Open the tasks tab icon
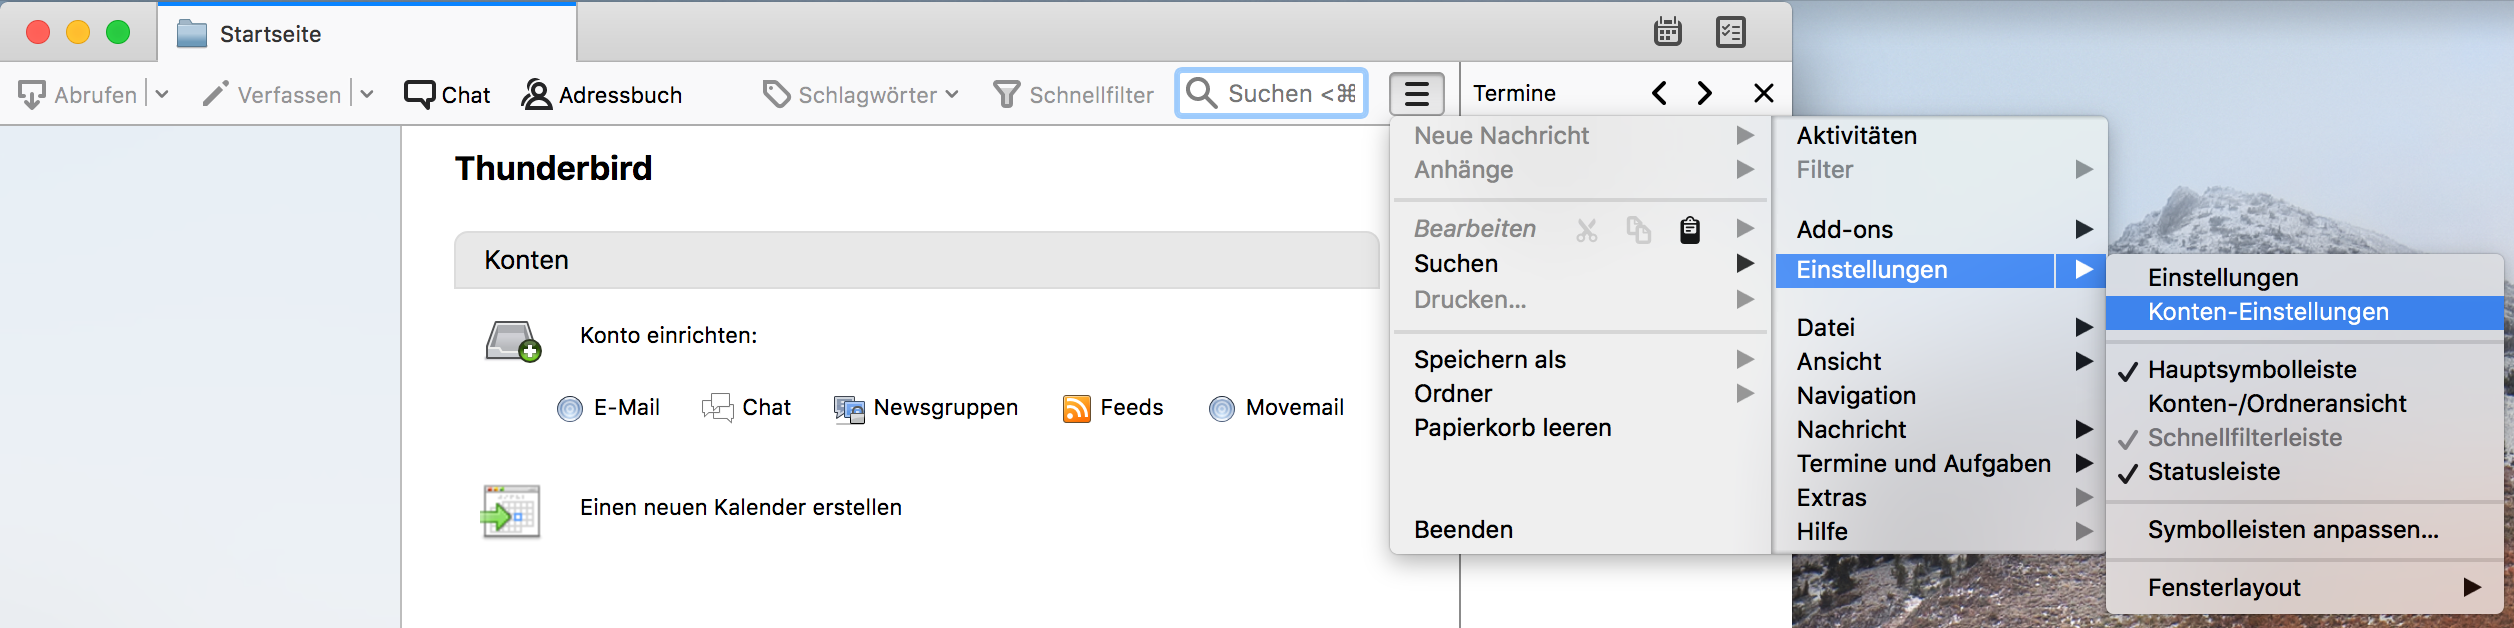 pyautogui.click(x=1730, y=32)
